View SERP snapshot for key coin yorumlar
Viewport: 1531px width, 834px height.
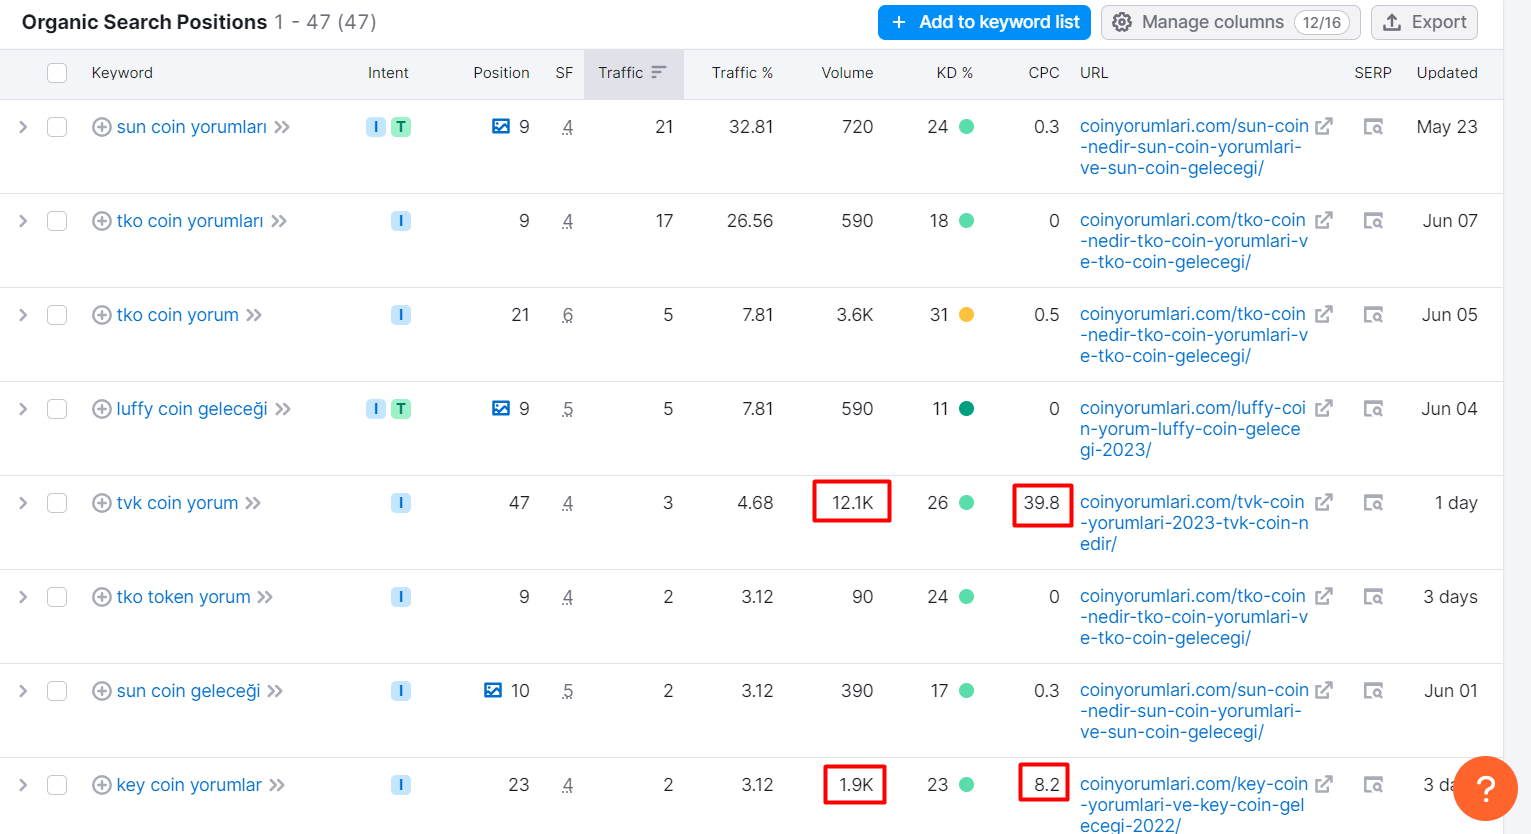(x=1374, y=785)
